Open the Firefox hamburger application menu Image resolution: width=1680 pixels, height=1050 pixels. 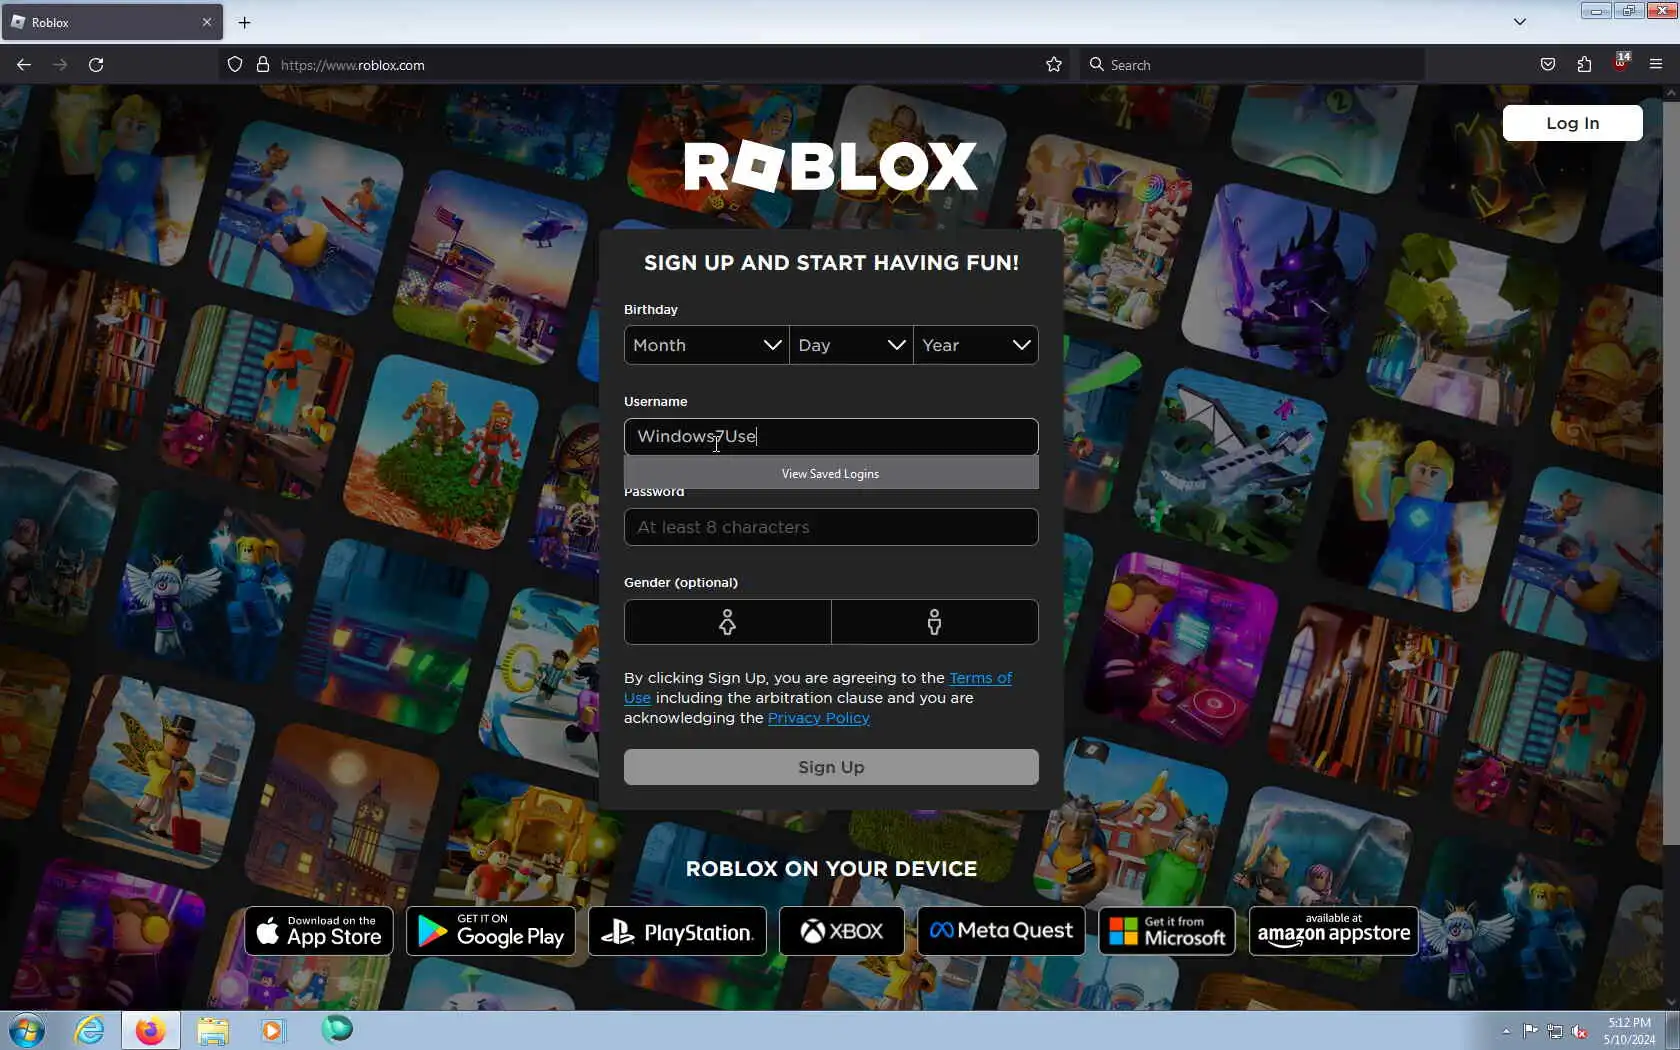pyautogui.click(x=1656, y=65)
